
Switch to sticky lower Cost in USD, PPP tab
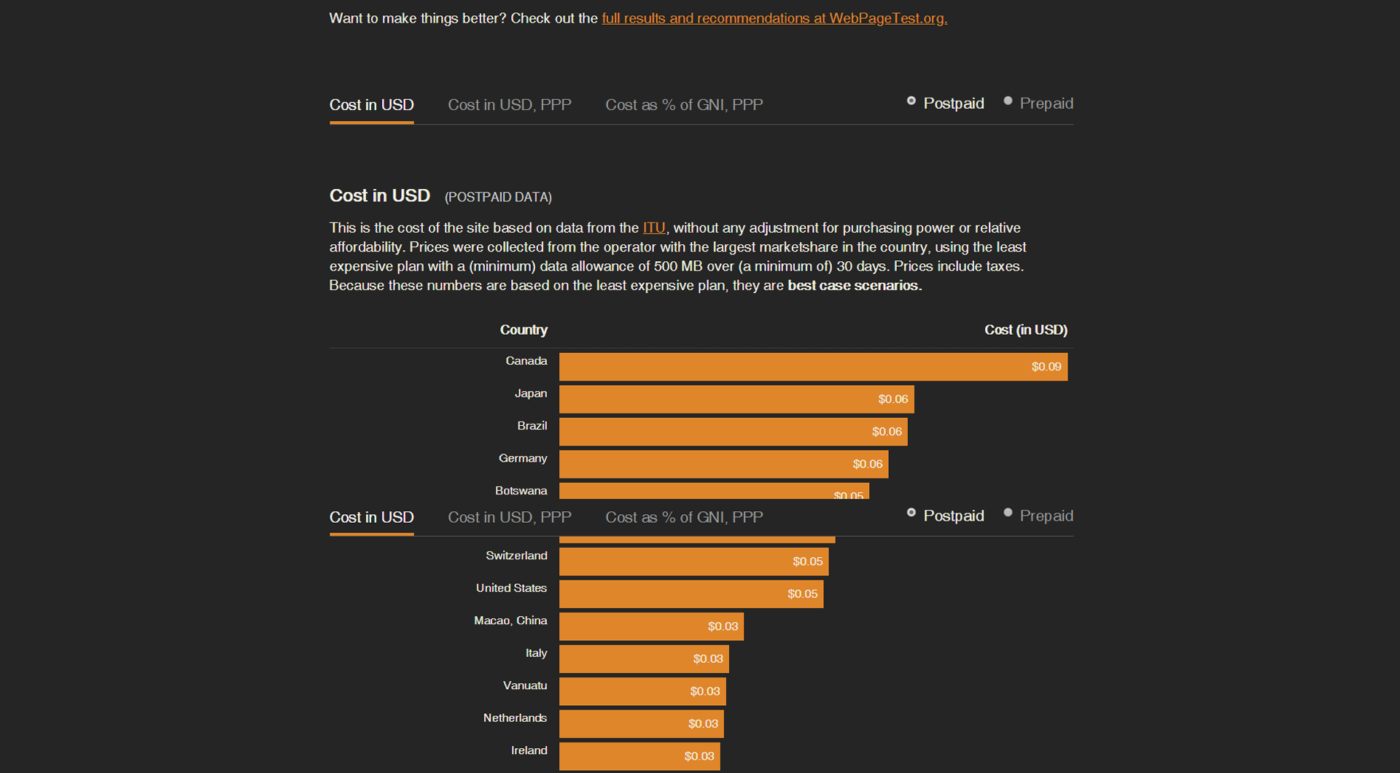509,517
